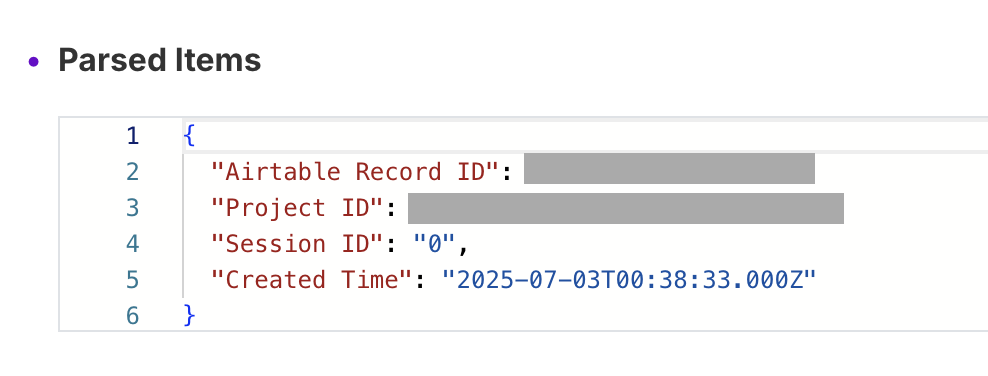Click the "Project ID" key
This screenshot has height=376, width=988.
298,208
